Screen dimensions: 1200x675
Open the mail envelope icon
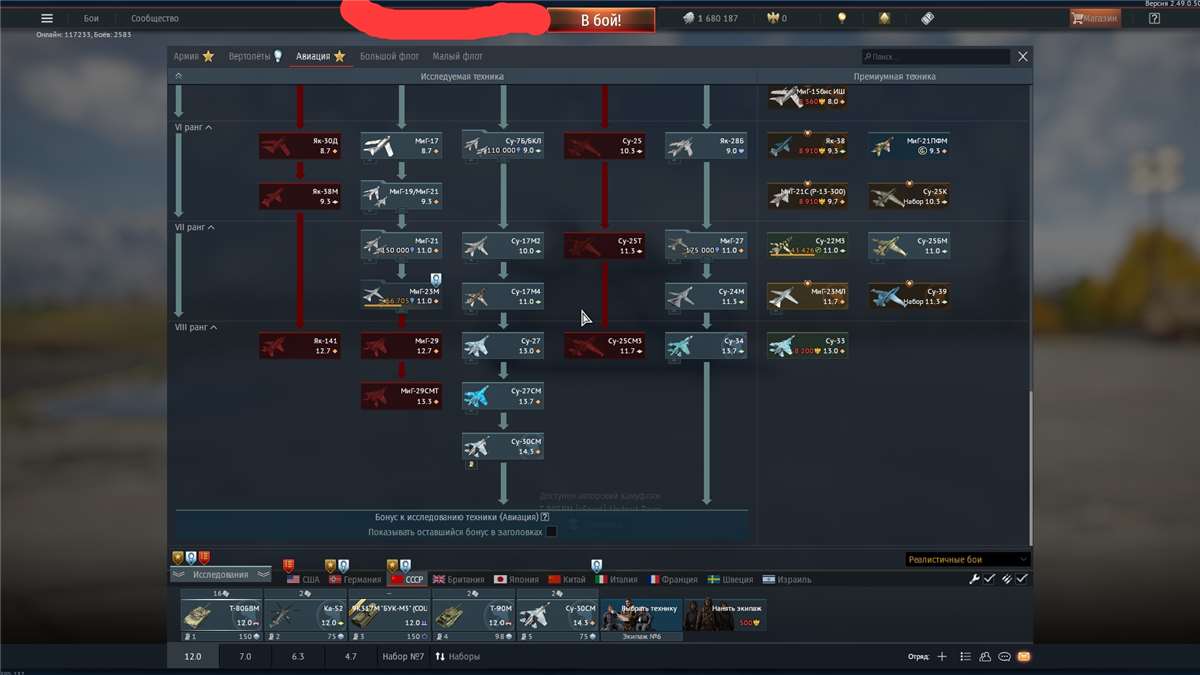coord(1023,657)
